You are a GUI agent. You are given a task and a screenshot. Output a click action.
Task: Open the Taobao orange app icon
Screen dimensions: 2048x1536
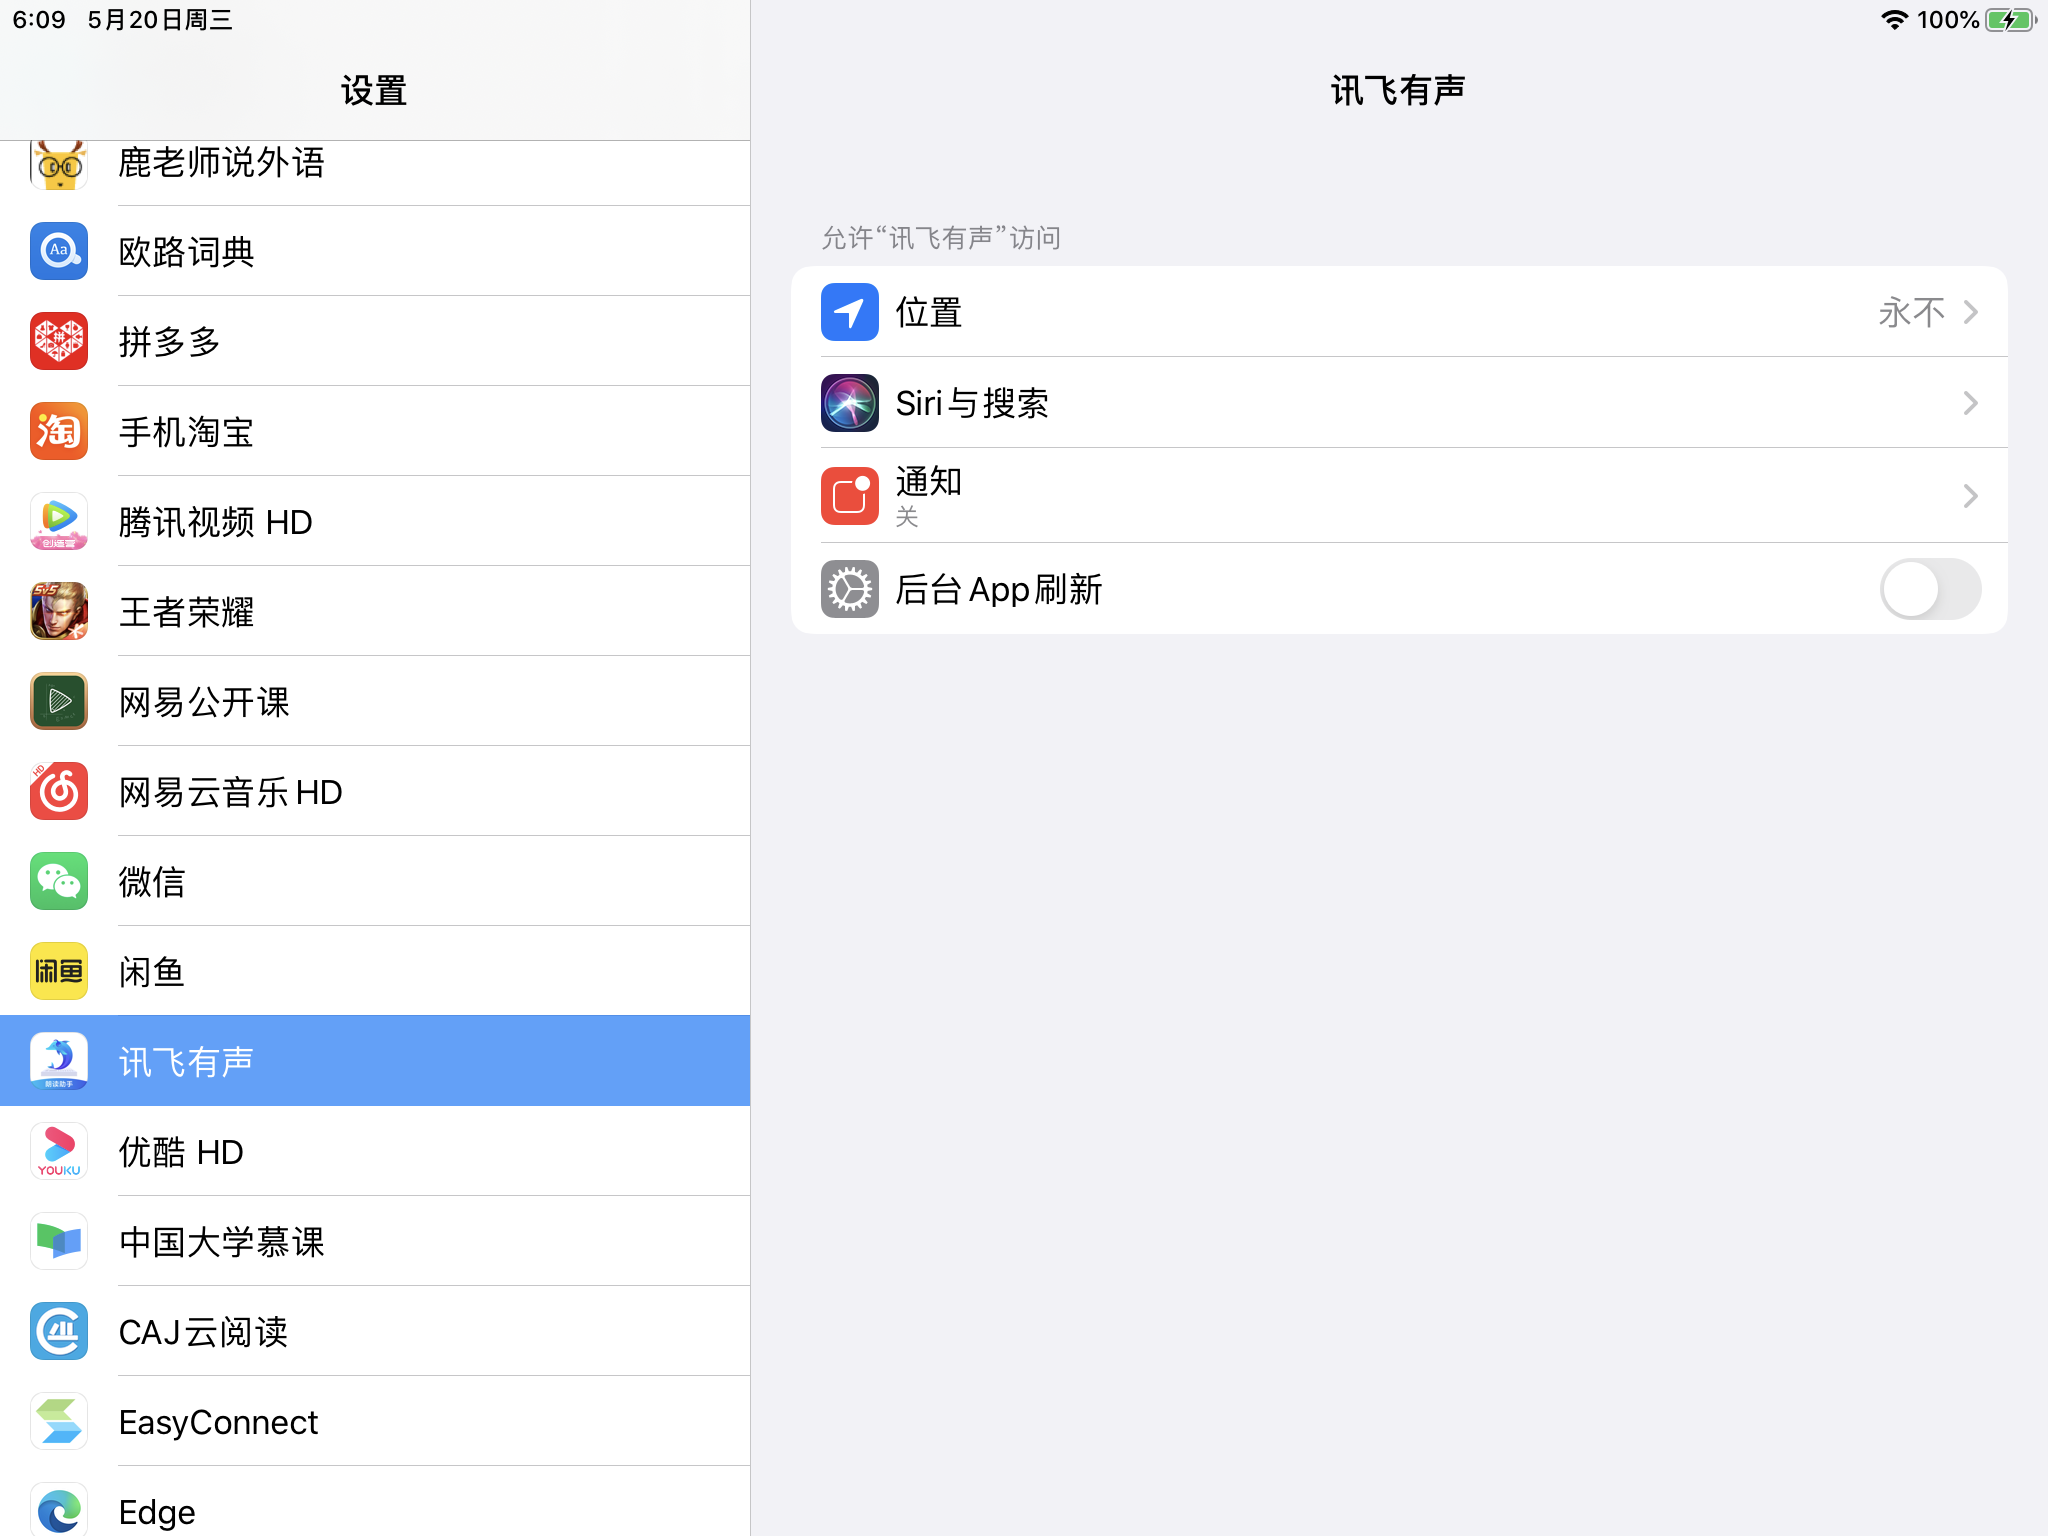[x=59, y=431]
